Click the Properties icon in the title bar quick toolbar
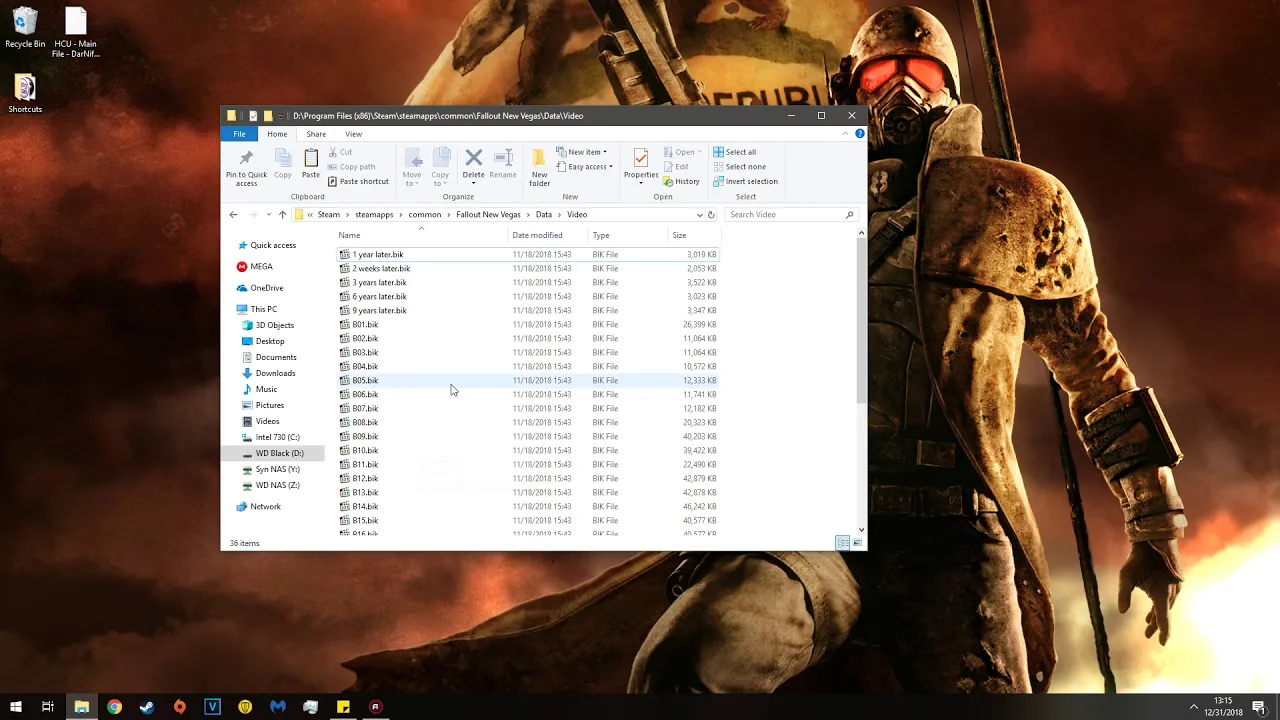The width and height of the screenshot is (1280, 720). point(252,116)
